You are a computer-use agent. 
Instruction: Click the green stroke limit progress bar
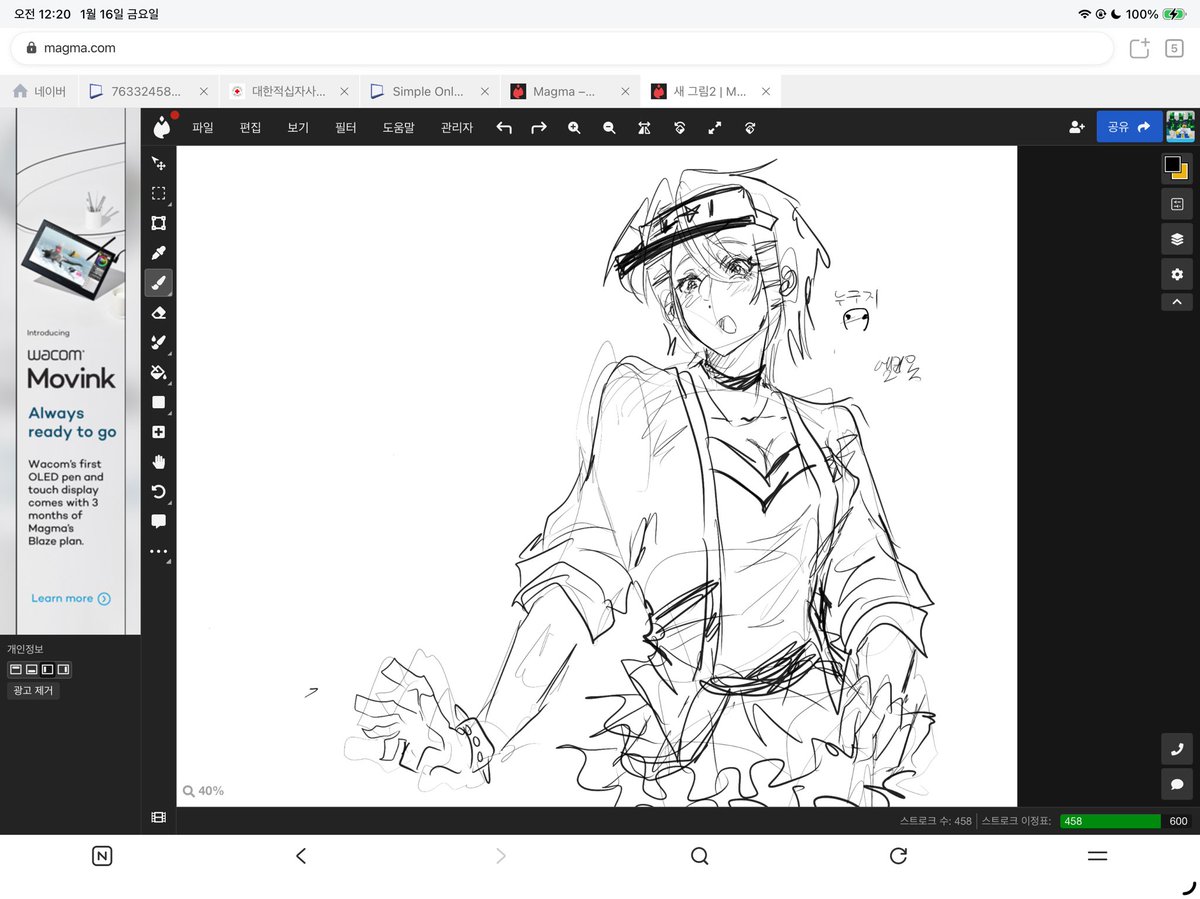pos(1110,821)
